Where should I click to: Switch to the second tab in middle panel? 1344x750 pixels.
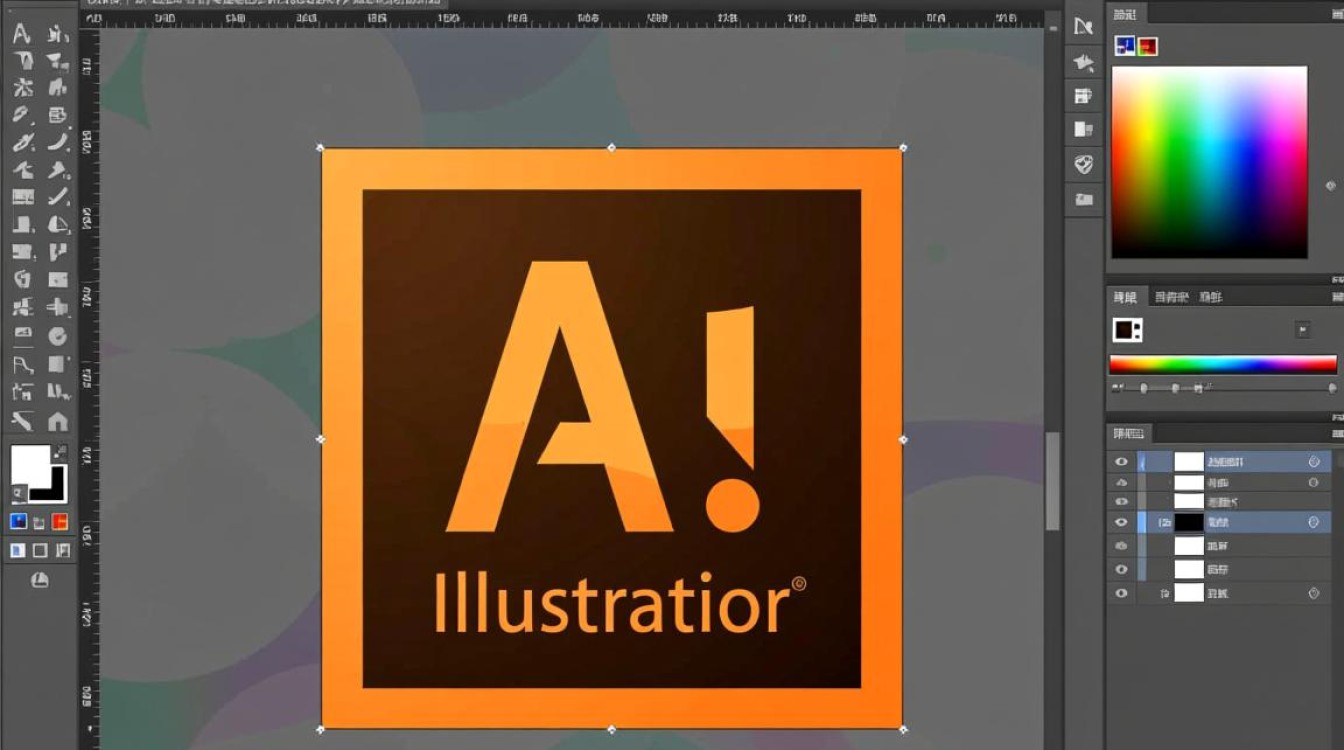click(1171, 297)
